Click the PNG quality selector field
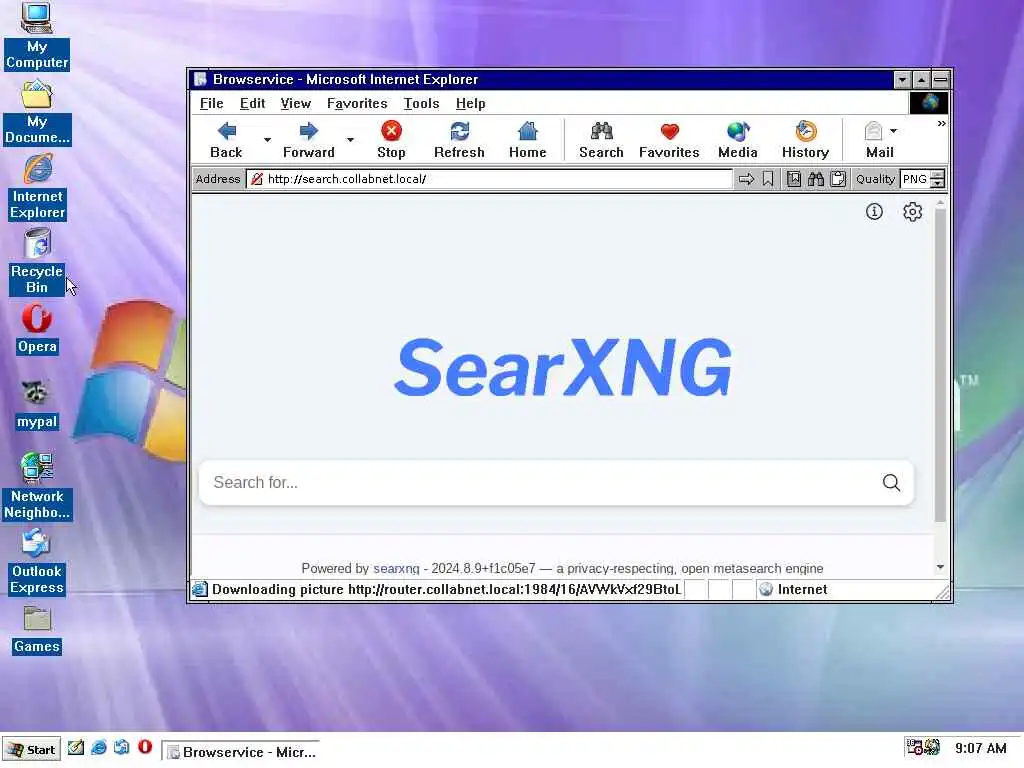Screen dimensions: 1024x768 pos(915,179)
